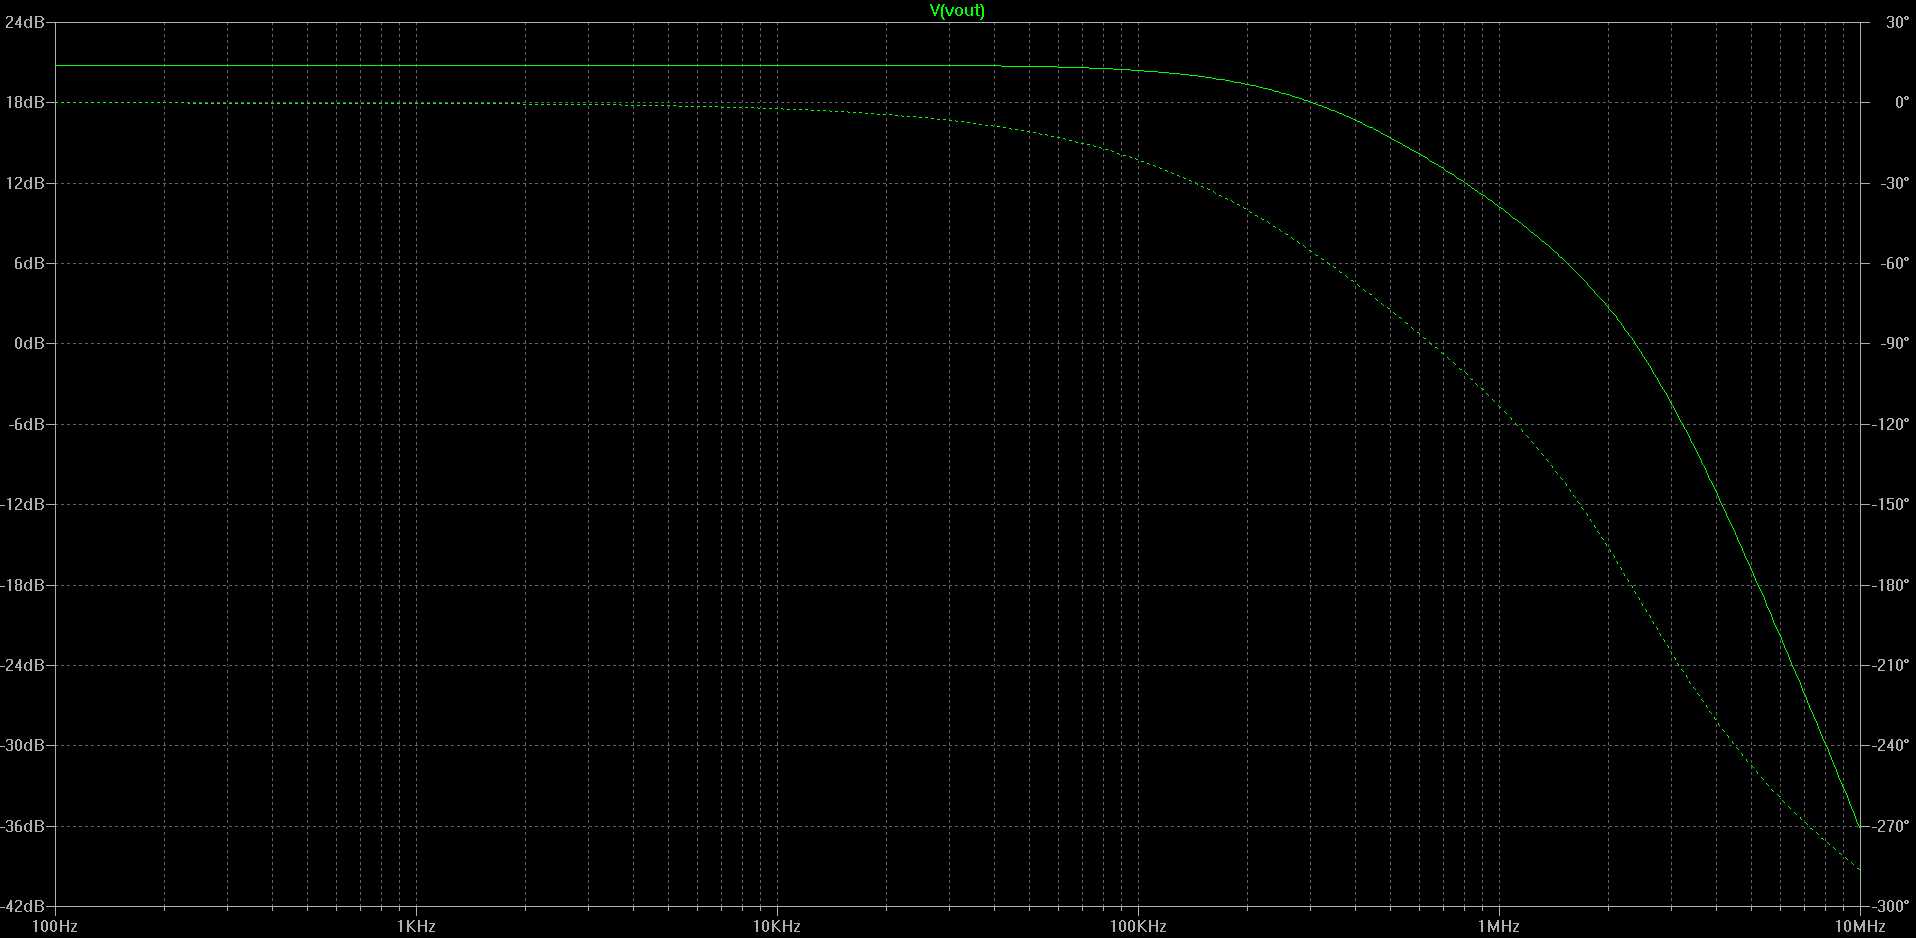The height and width of the screenshot is (938, 1916).
Task: Click the -120° phase axis label
Action: pyautogui.click(x=1892, y=424)
